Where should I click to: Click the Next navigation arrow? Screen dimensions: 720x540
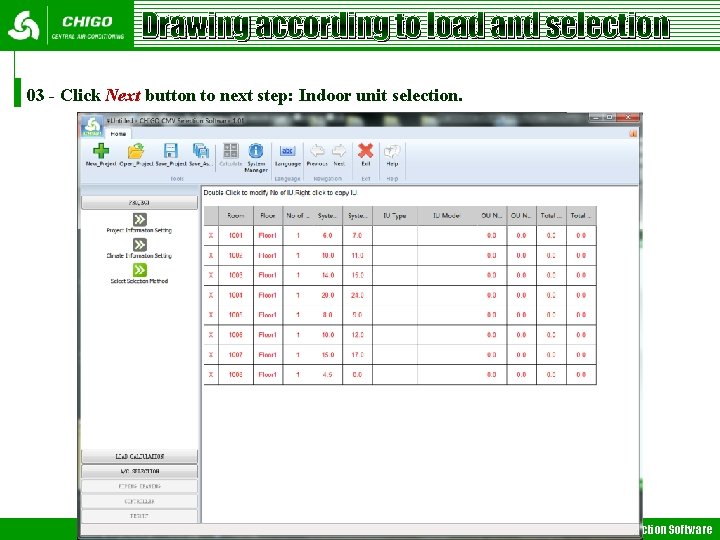[x=339, y=151]
